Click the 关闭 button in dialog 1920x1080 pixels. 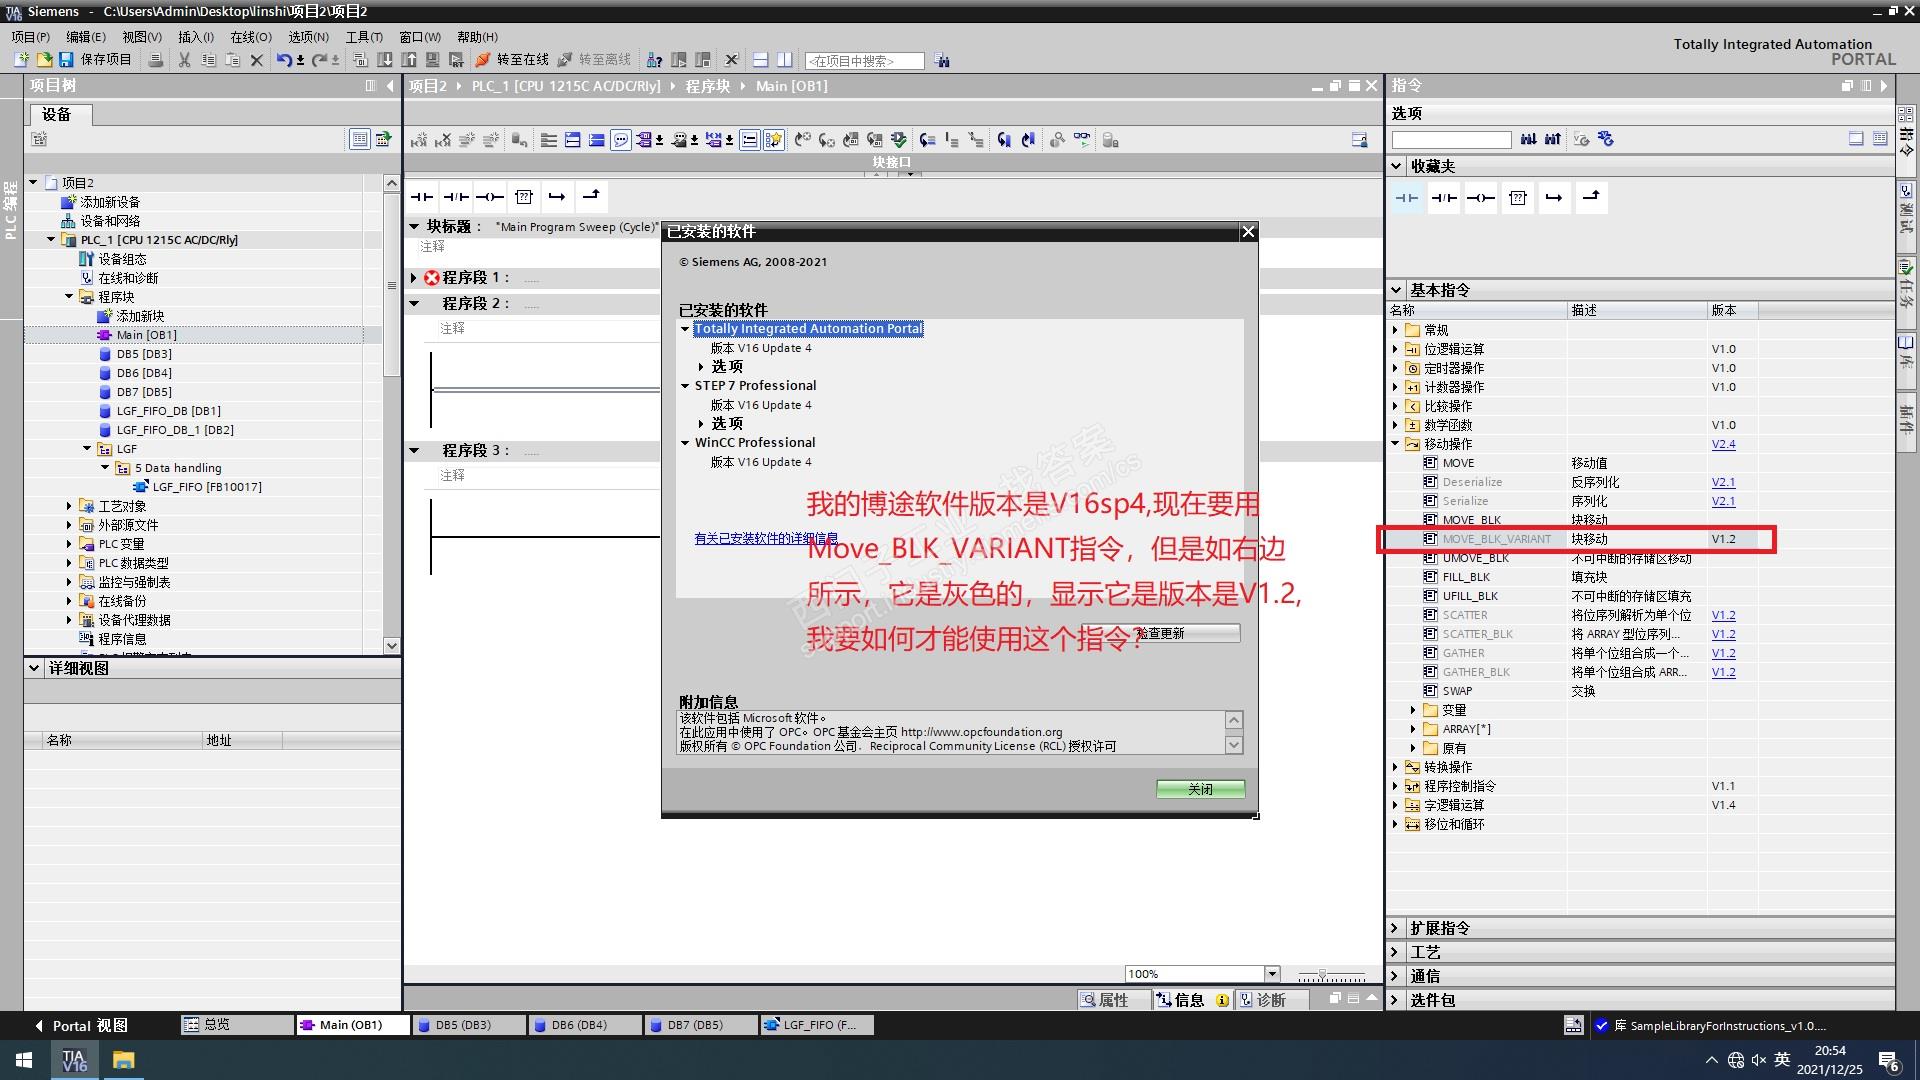pyautogui.click(x=1200, y=789)
